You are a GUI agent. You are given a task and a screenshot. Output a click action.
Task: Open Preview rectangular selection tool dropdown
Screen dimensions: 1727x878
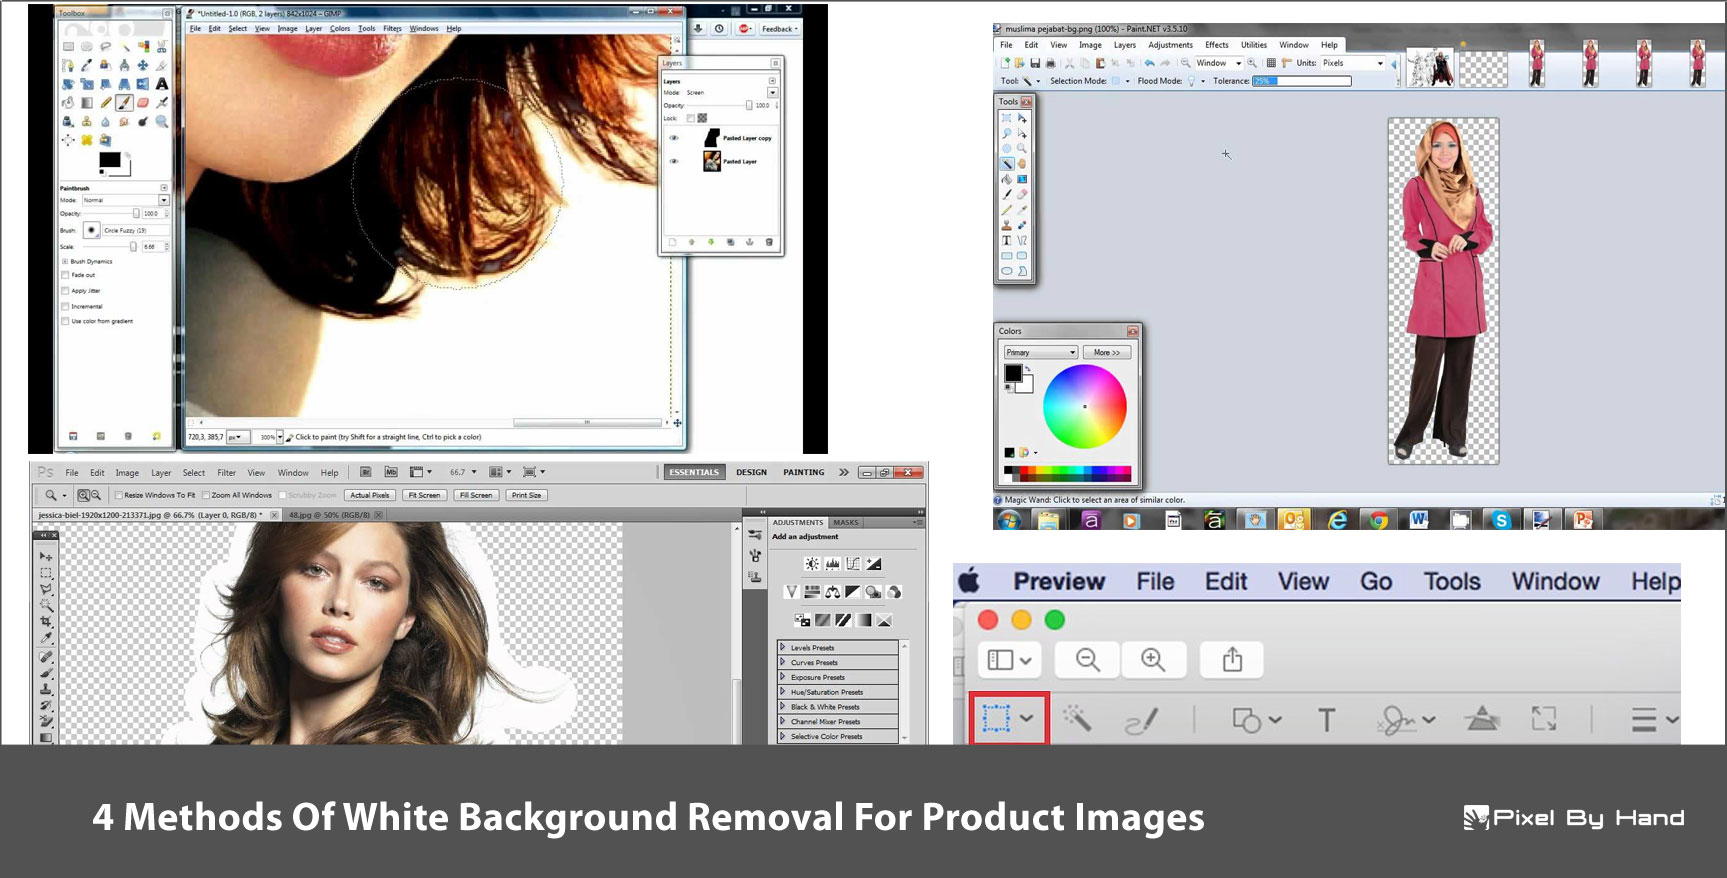(1027, 718)
